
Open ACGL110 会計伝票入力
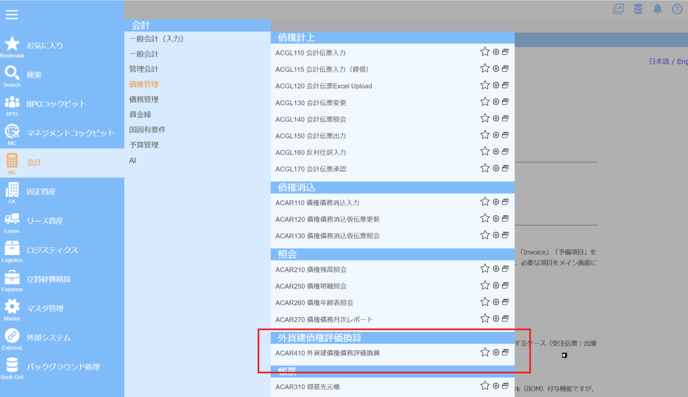pos(310,53)
